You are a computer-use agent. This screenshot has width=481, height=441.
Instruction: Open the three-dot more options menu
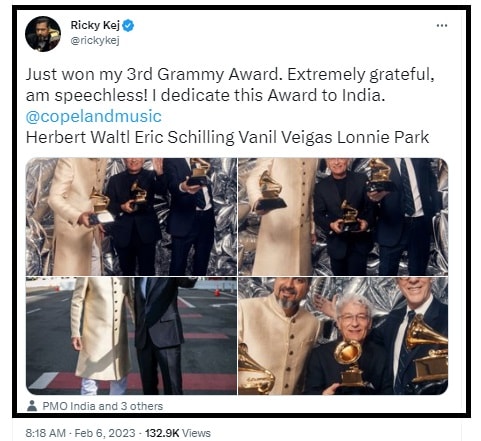pos(442,26)
